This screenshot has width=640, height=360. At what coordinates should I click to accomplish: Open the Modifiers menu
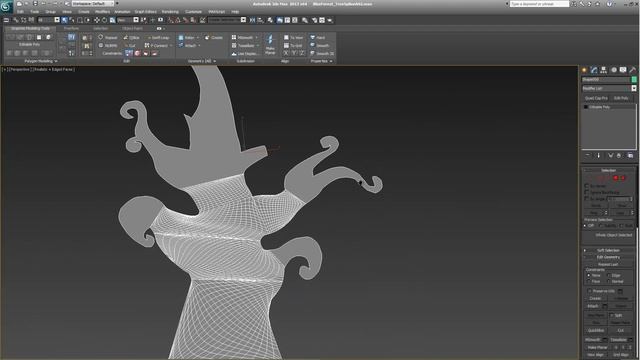click(x=102, y=12)
